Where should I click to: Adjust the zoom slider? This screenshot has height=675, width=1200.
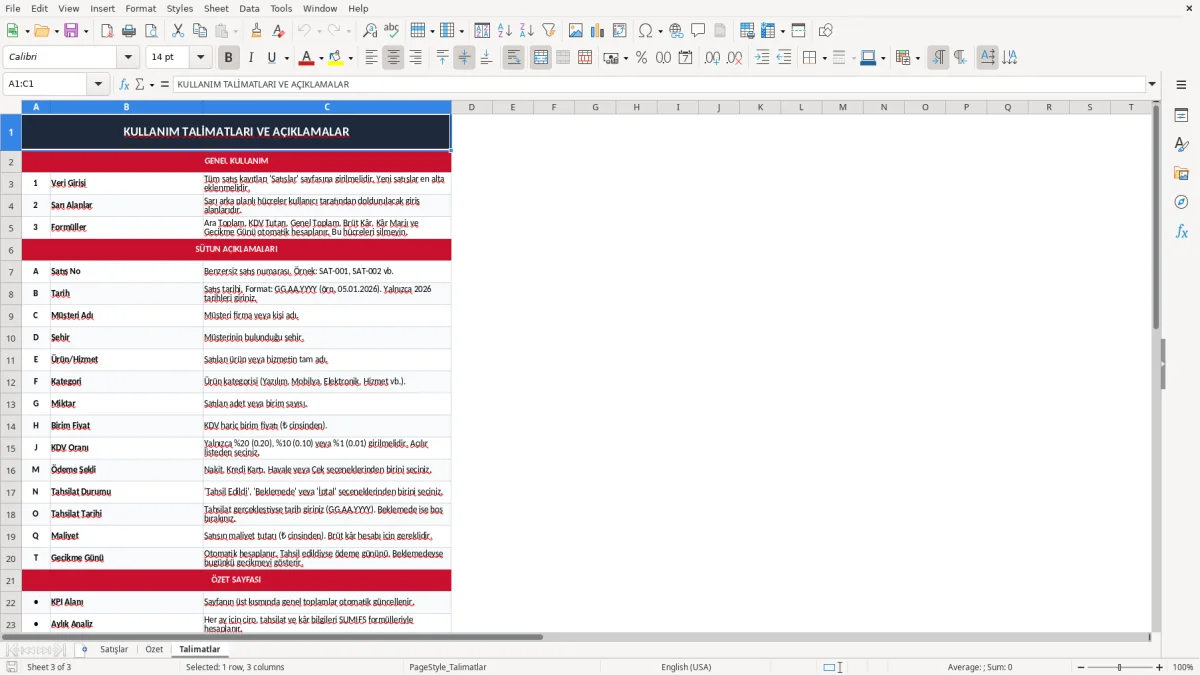pos(1120,667)
